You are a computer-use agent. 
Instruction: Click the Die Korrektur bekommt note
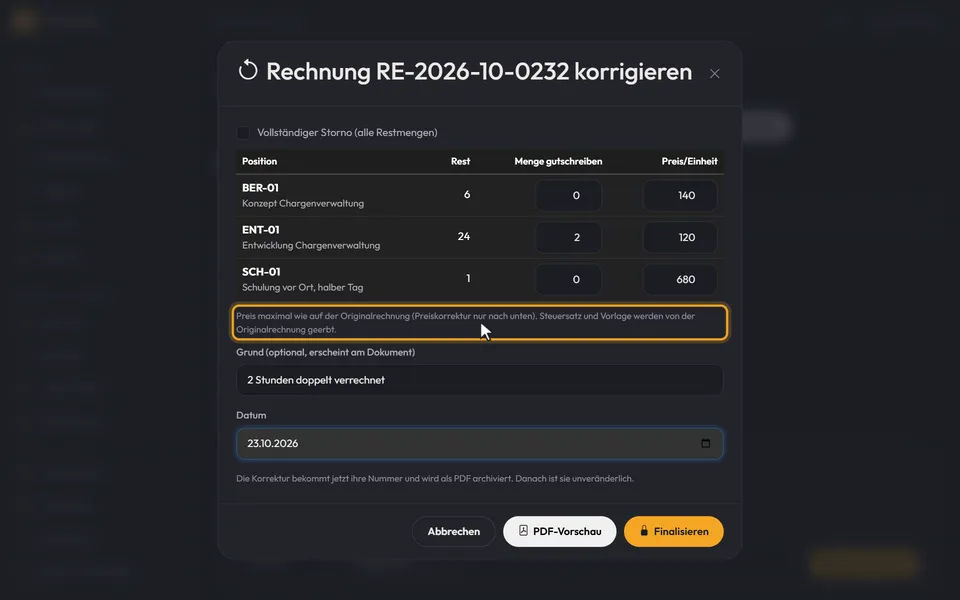point(435,479)
